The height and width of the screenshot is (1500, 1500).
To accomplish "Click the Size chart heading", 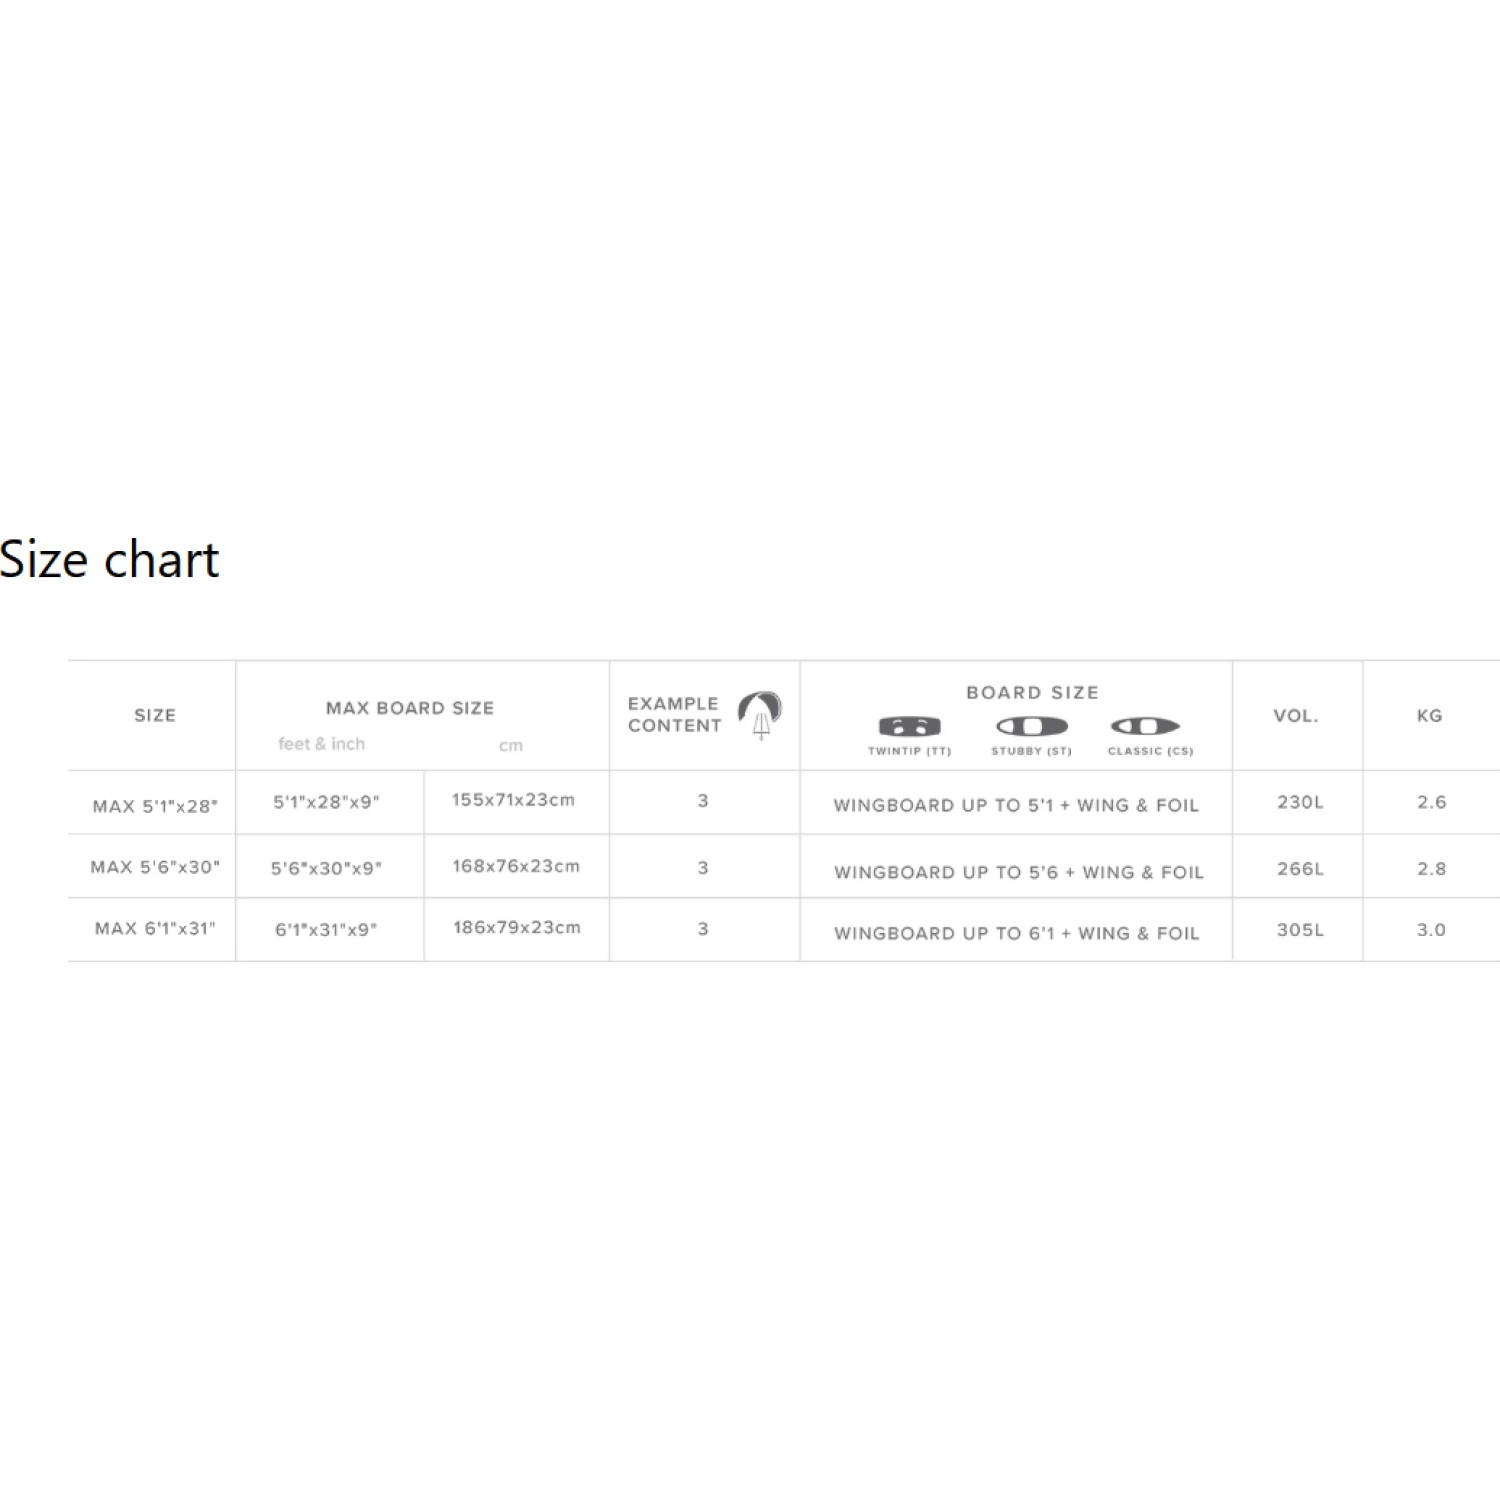I will pyautogui.click(x=109, y=559).
